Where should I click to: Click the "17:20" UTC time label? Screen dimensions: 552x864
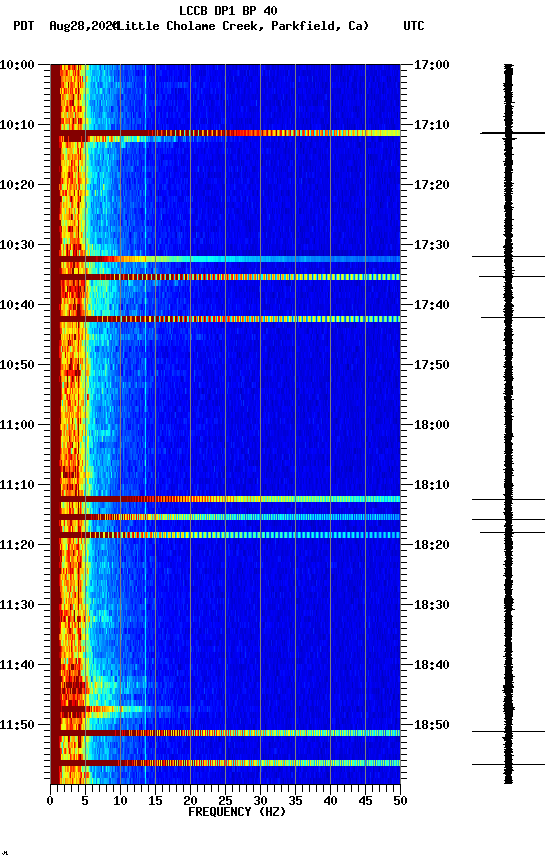point(431,185)
